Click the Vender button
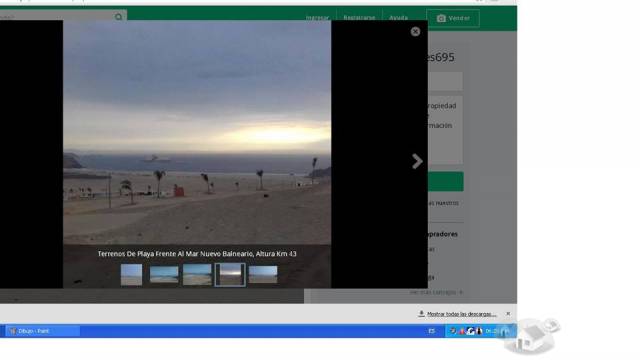Screen dimensions: 640x361 click(453, 18)
